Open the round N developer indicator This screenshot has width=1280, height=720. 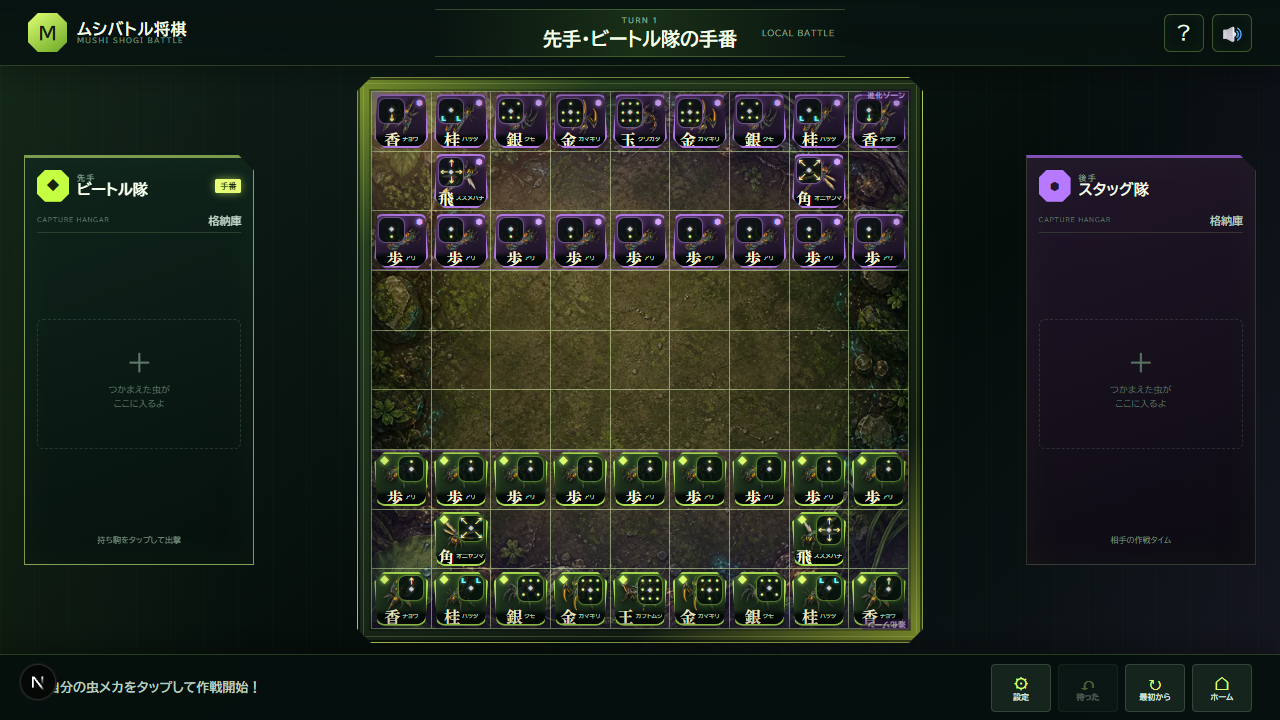(x=38, y=682)
